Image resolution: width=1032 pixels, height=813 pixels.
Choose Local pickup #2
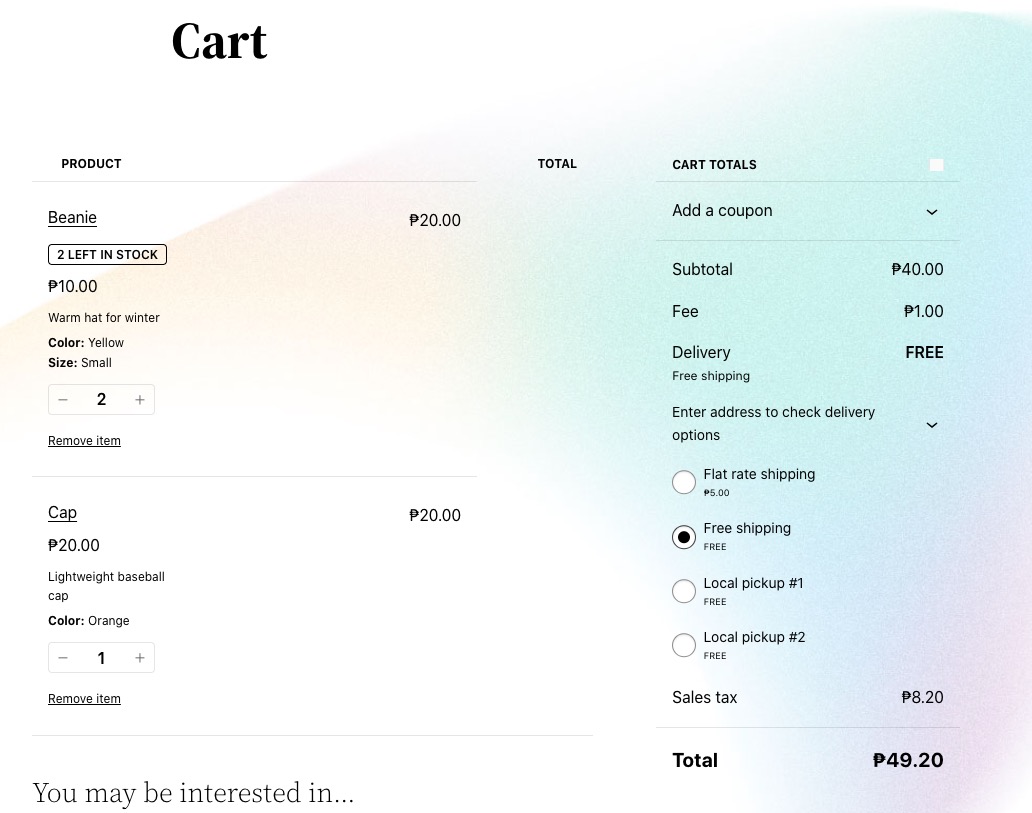click(x=684, y=645)
